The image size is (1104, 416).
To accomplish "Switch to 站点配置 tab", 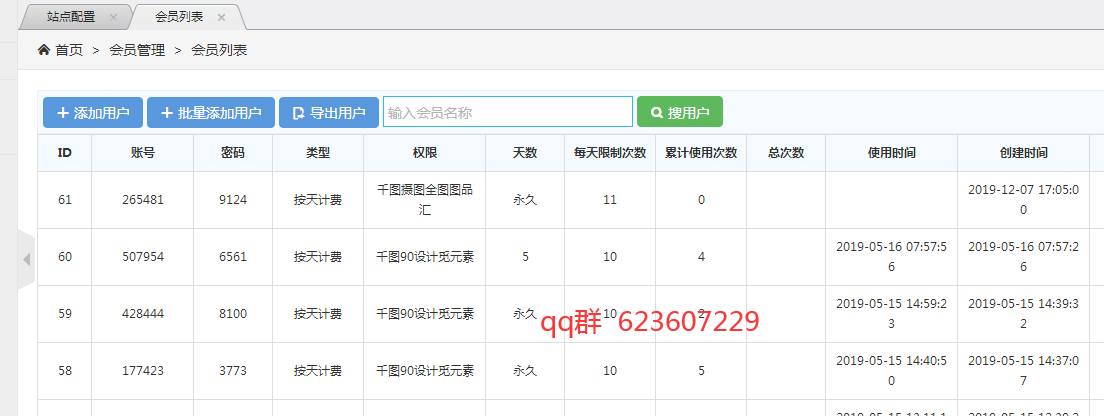I will click(x=71, y=18).
